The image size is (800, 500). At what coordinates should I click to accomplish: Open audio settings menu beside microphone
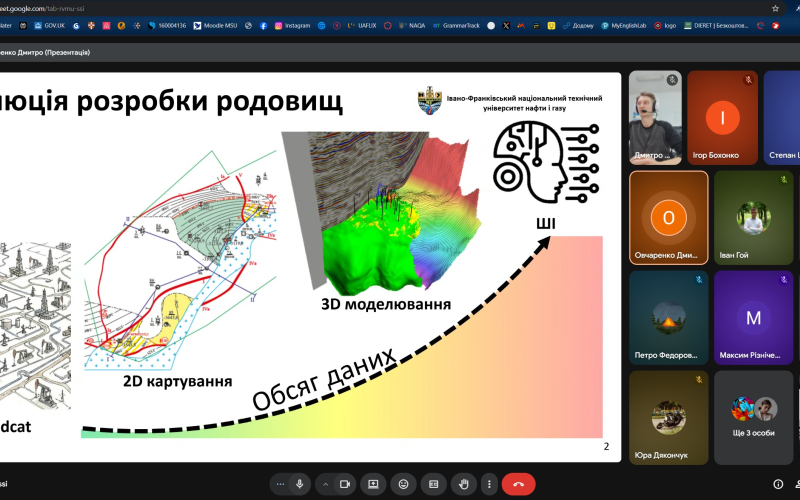pos(280,484)
